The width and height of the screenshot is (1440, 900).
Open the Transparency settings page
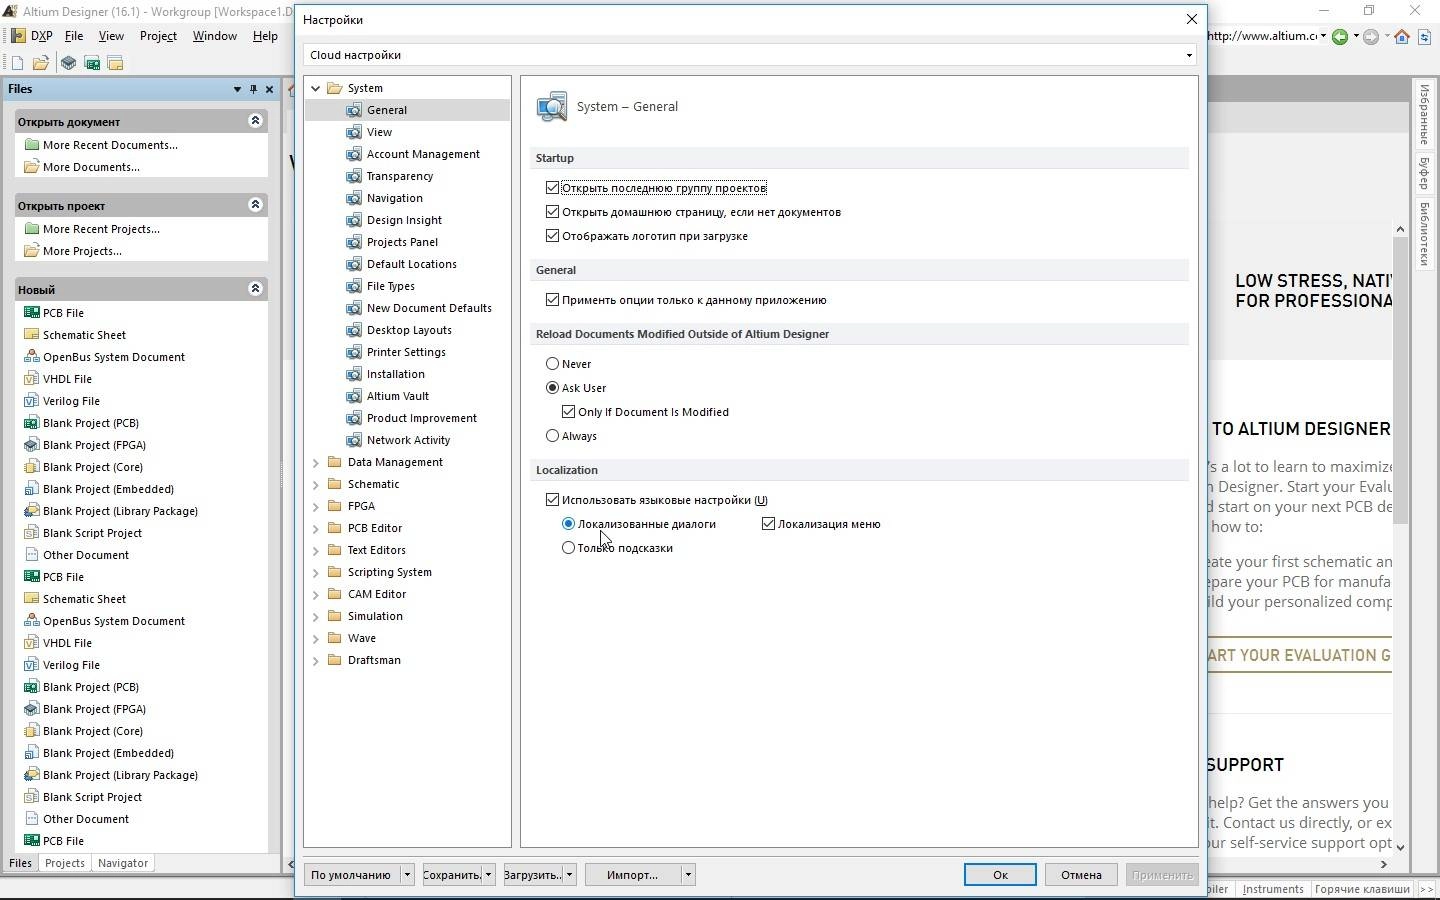[x=400, y=176]
